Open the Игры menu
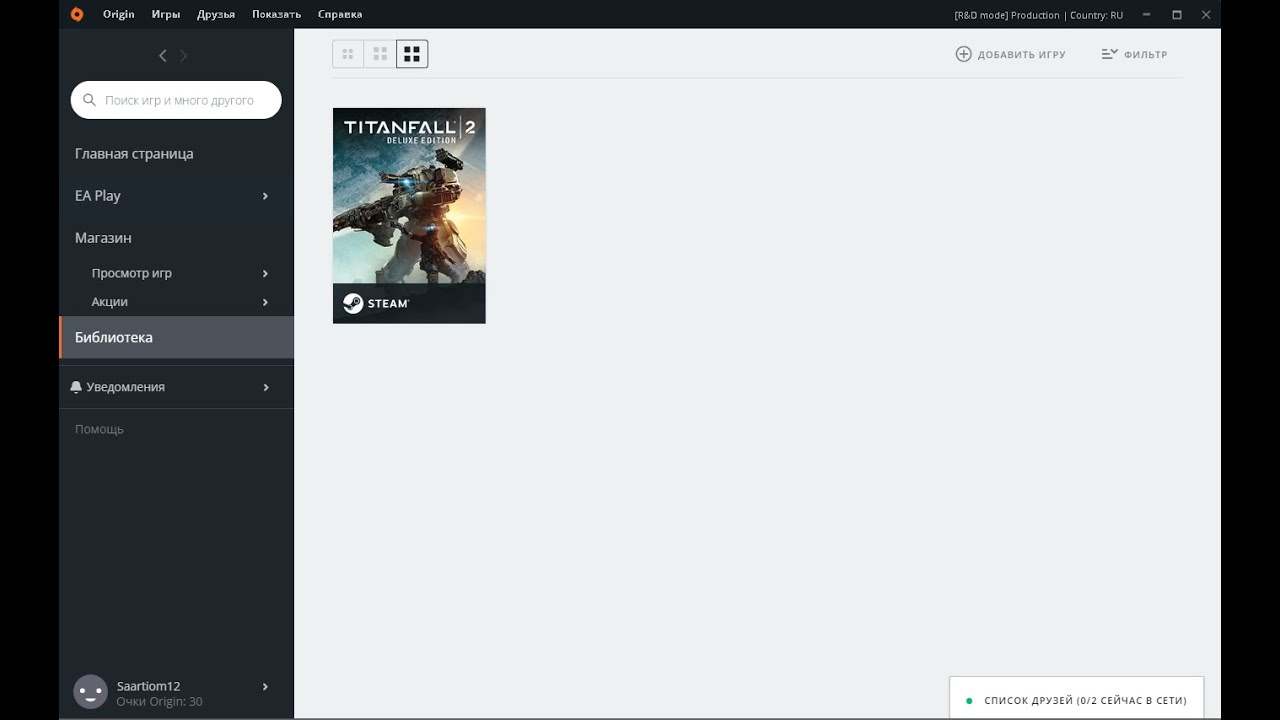This screenshot has height=720, width=1280. point(166,14)
